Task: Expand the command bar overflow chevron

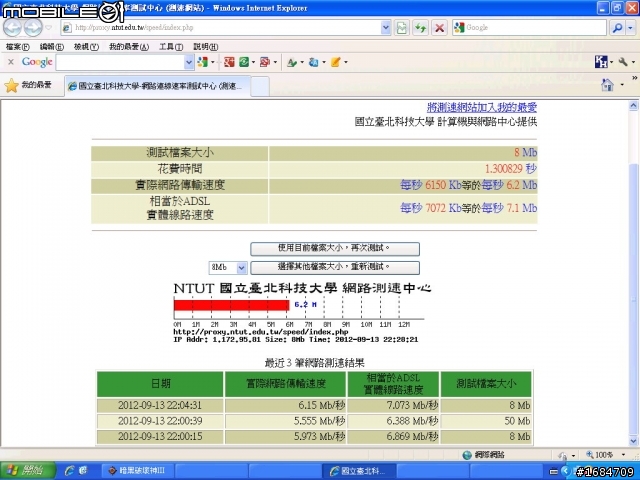Action: click(x=634, y=78)
